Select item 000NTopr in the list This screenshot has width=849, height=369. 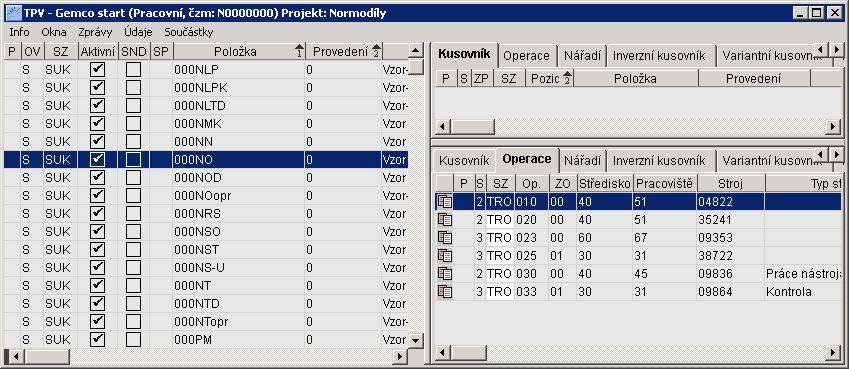click(206, 321)
